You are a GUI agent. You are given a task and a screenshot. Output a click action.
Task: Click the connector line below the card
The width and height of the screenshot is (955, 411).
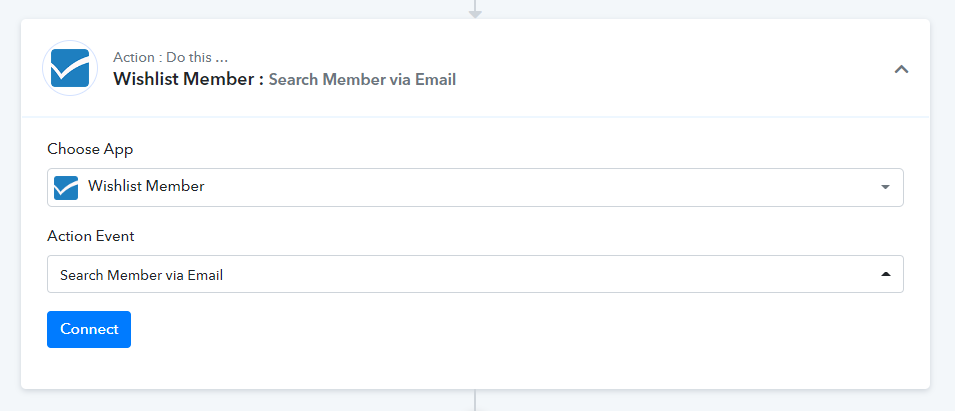point(475,400)
